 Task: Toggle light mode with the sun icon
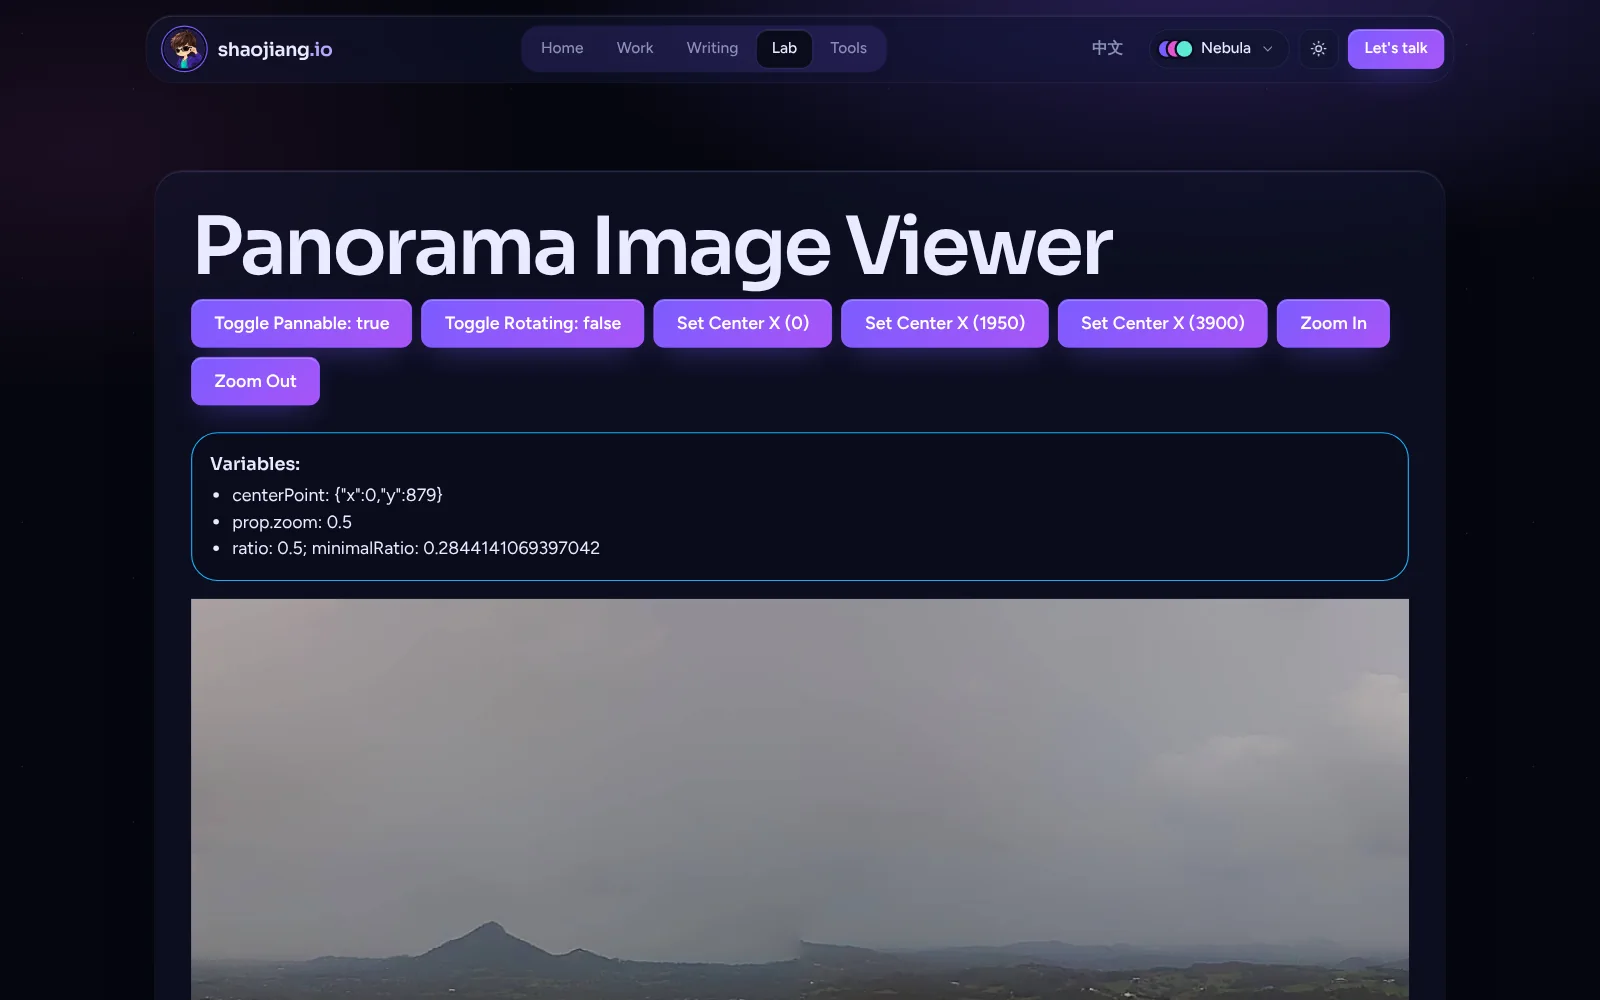coord(1318,49)
